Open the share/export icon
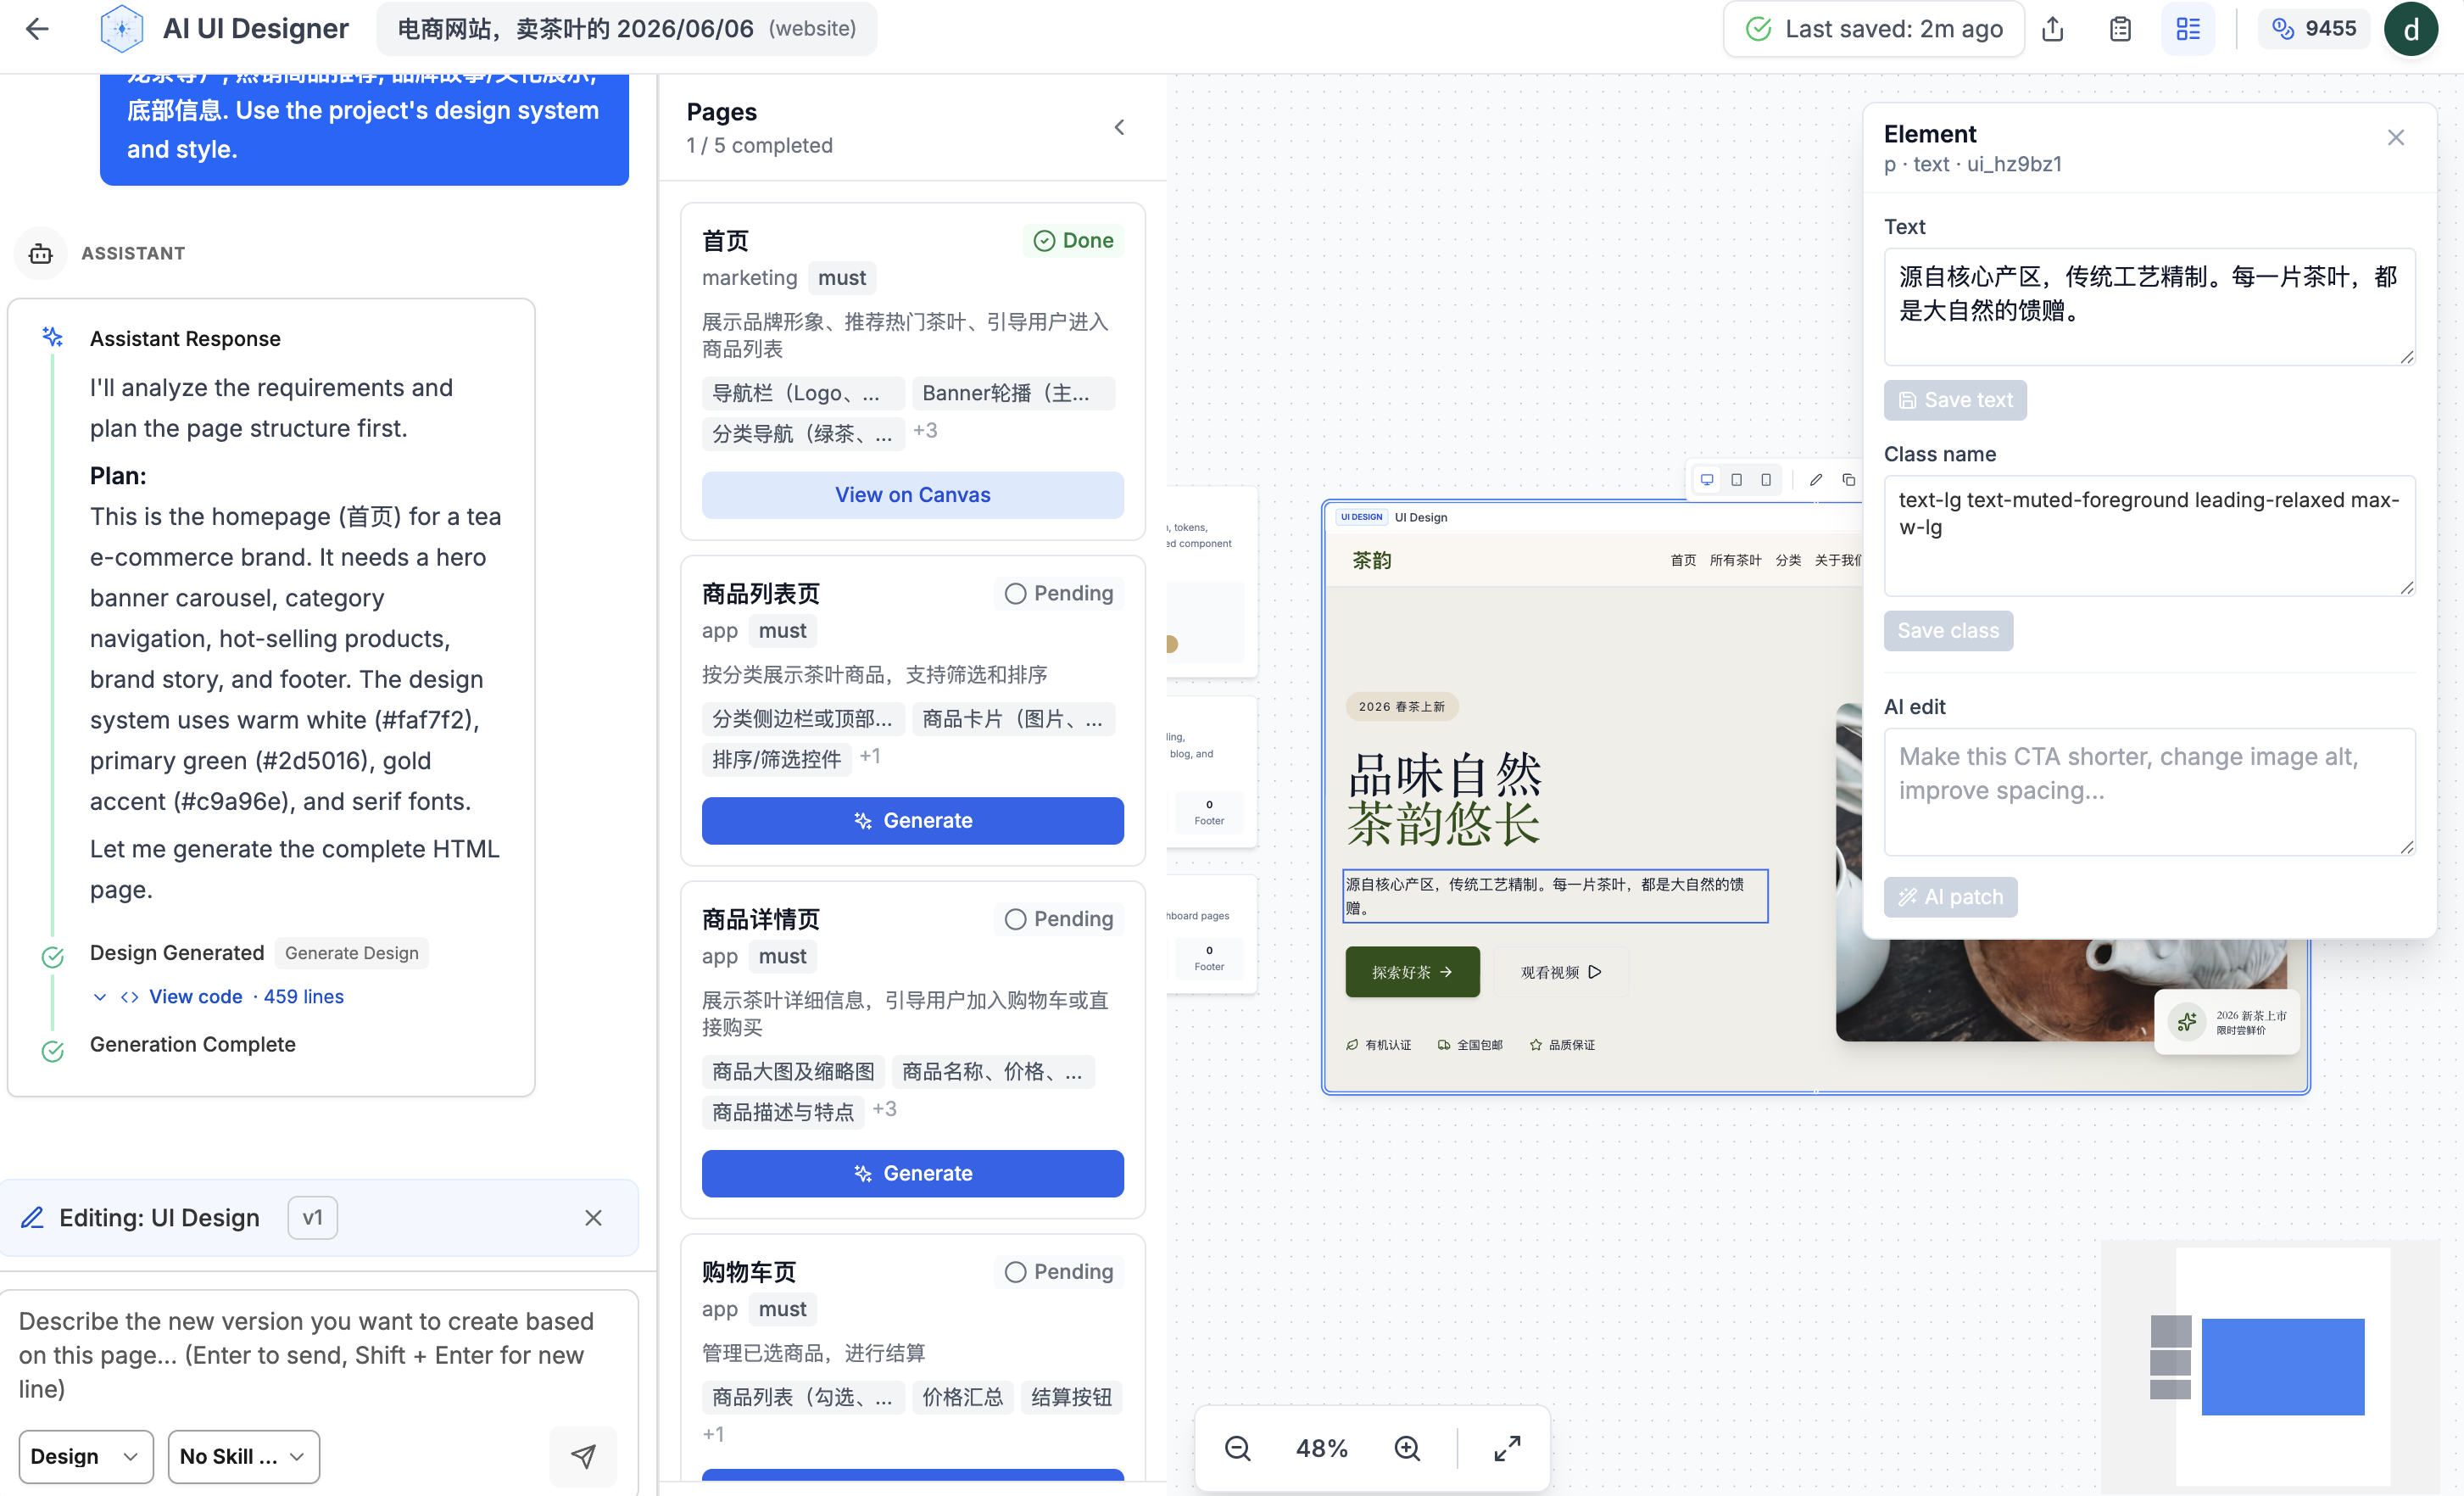The width and height of the screenshot is (2464, 1496). pos(2053,29)
